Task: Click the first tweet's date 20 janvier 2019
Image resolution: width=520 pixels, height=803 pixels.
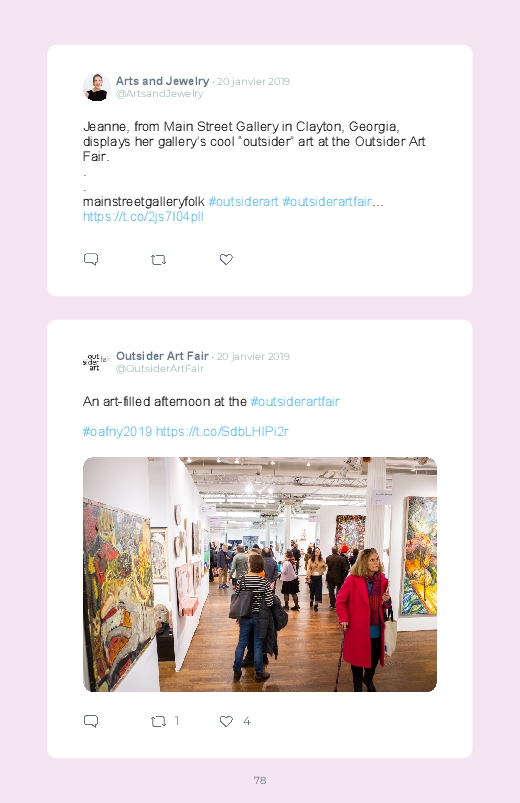Action: pos(253,81)
